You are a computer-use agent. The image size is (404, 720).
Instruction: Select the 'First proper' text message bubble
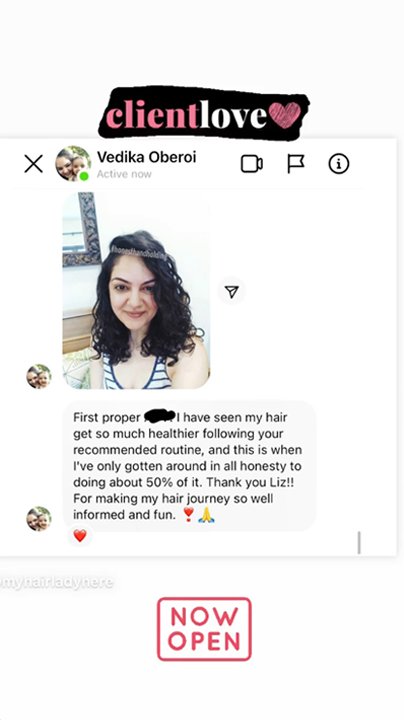click(x=189, y=466)
